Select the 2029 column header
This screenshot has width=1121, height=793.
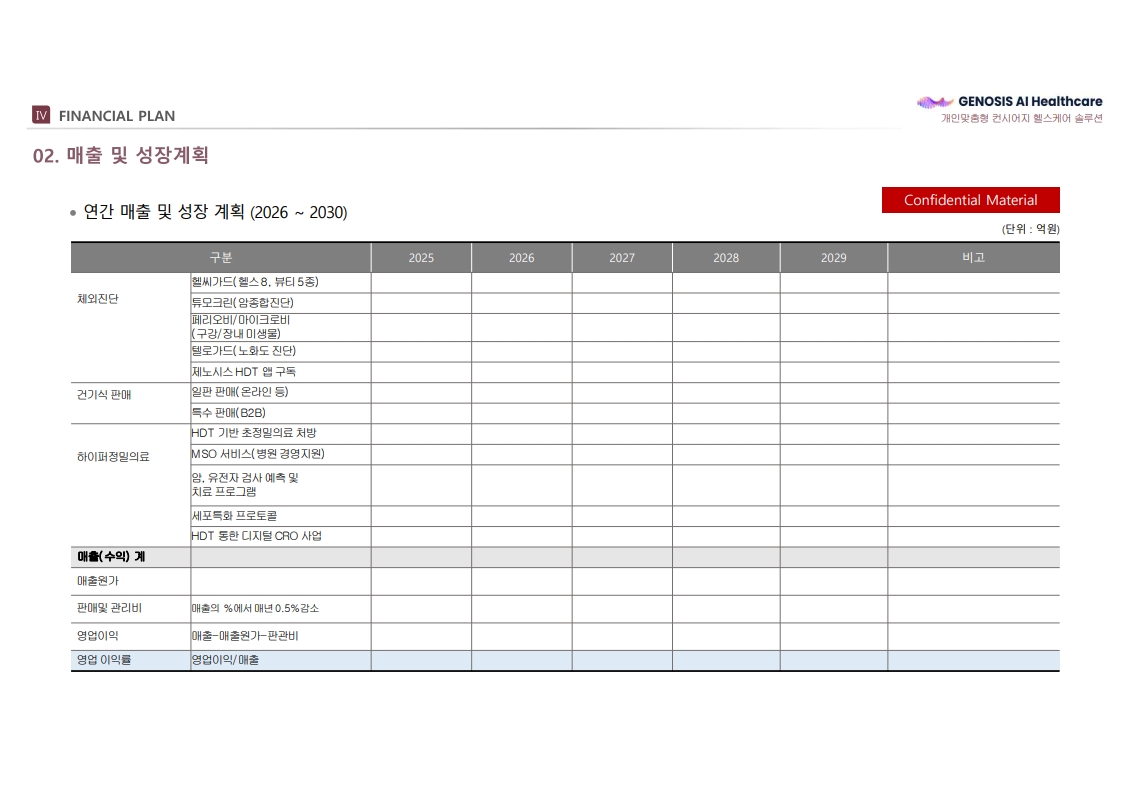[834, 258]
